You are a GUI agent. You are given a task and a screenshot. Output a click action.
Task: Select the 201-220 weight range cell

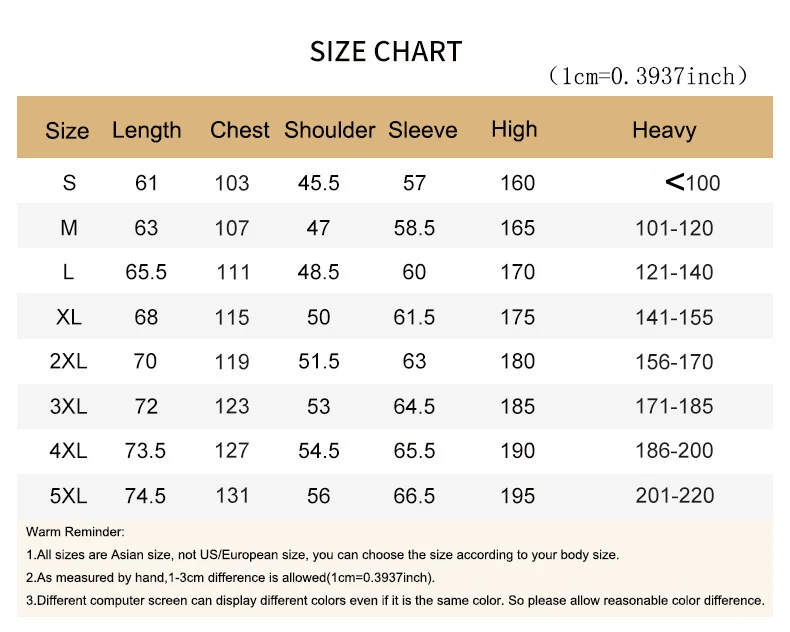pos(674,496)
